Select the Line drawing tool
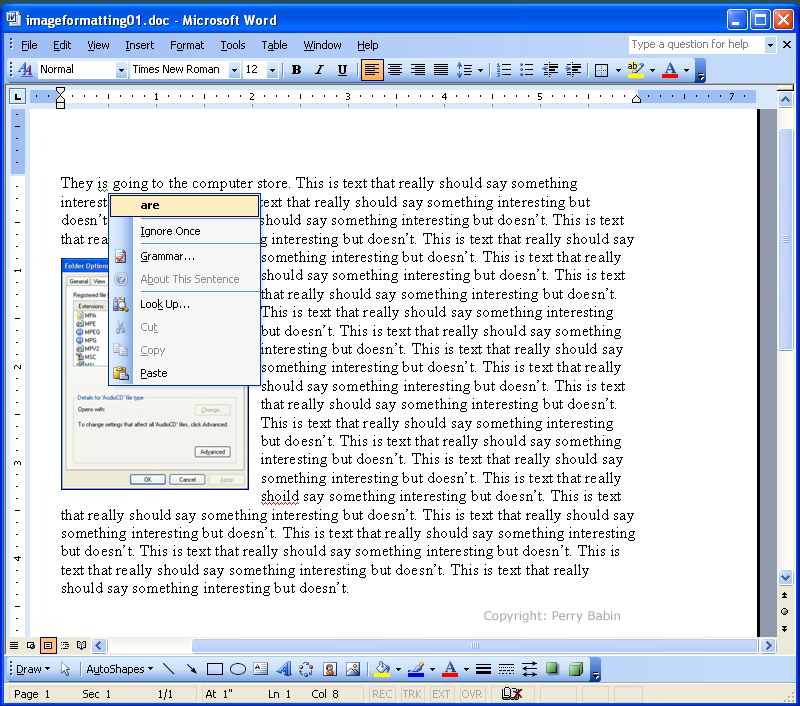Image resolution: width=800 pixels, height=706 pixels. [x=168, y=669]
